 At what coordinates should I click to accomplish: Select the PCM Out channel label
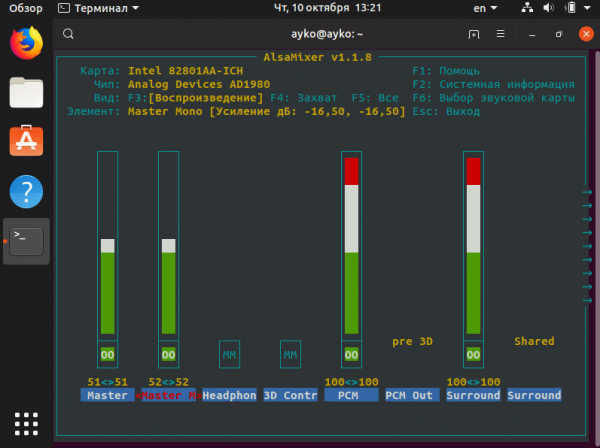(x=412, y=395)
